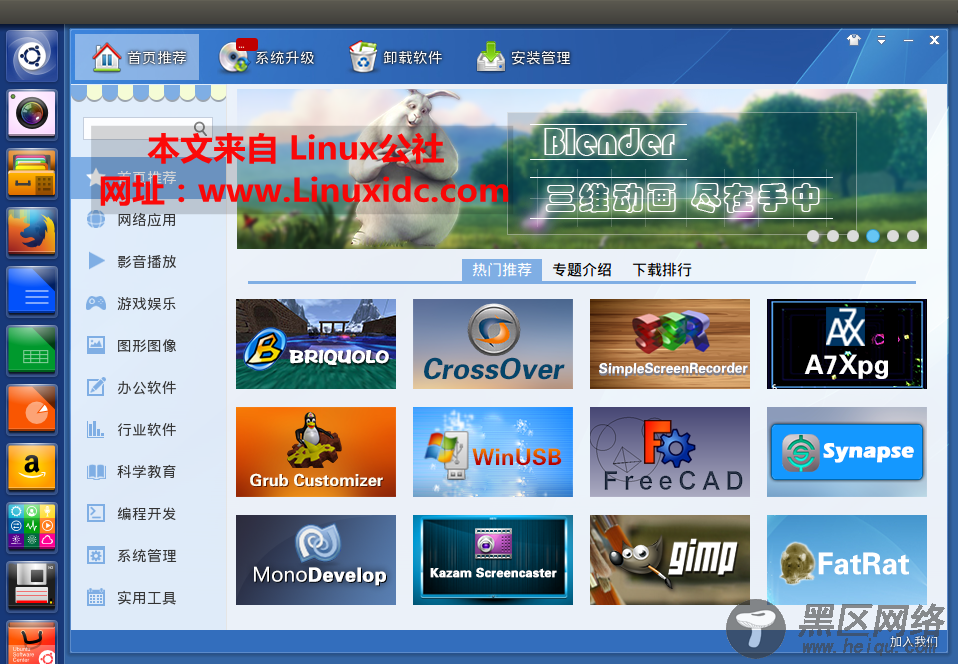Screen dimensions: 958x664
Task: Switch to the 专题介绍 tab
Action: 582,269
